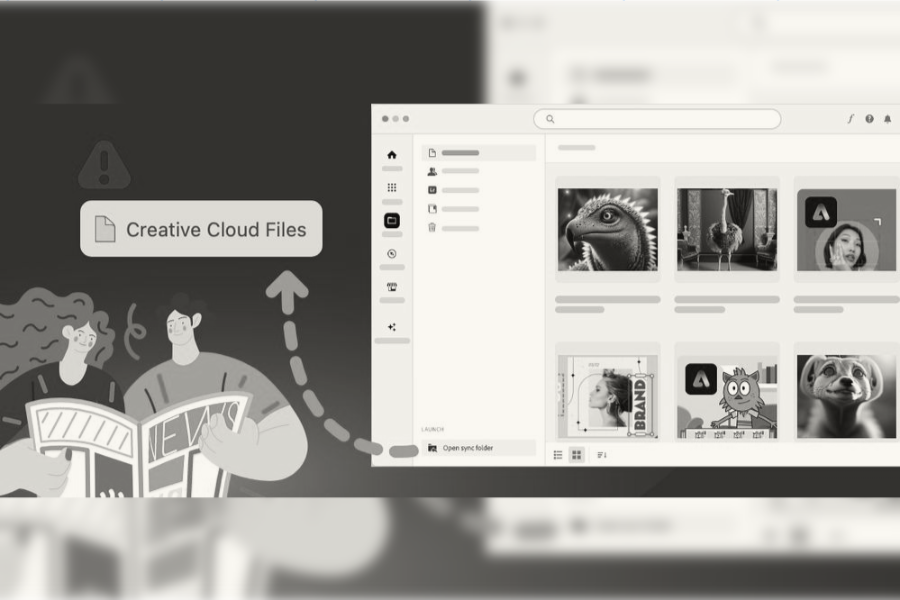The image size is (900, 600).
Task: Open the woman portrait with Adobe logo thumbnail
Action: pos(847,229)
